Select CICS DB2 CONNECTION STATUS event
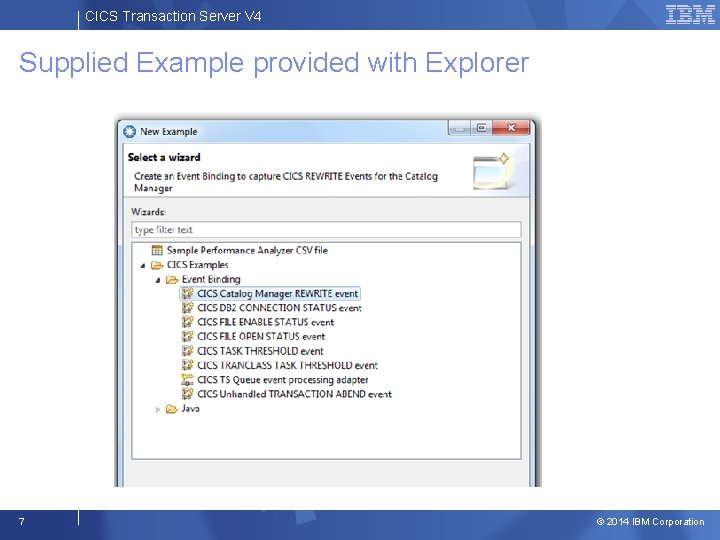The width and height of the screenshot is (720, 540). click(x=279, y=308)
